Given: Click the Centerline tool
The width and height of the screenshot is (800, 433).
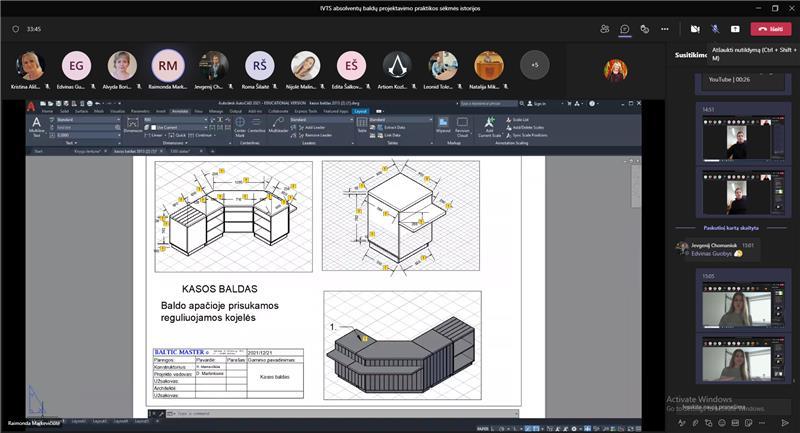Looking at the screenshot, I should pos(256,125).
